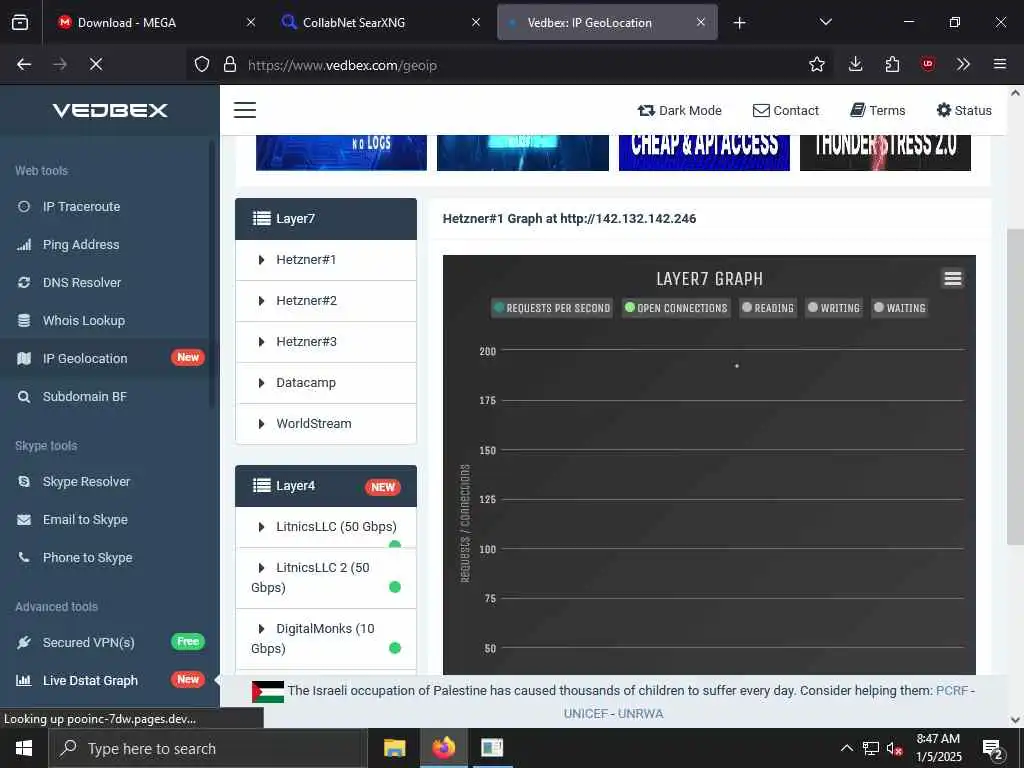Bookmark this page with star icon
Screen dimensions: 1024x768
point(816,64)
